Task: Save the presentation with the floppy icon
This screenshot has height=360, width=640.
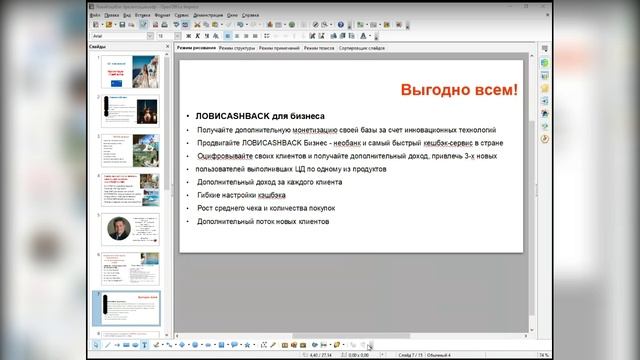Action: [122, 25]
